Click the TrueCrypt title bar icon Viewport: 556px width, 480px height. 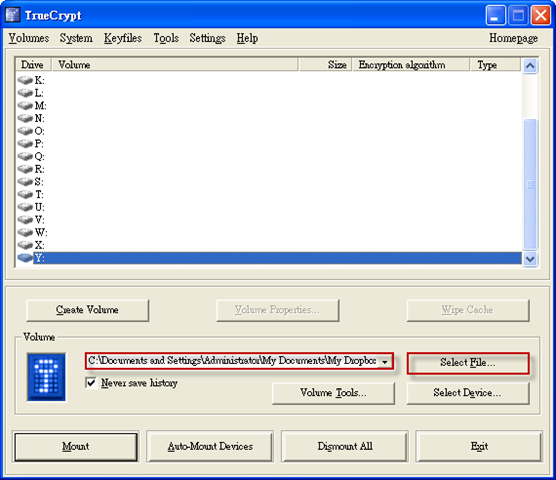click(x=13, y=15)
